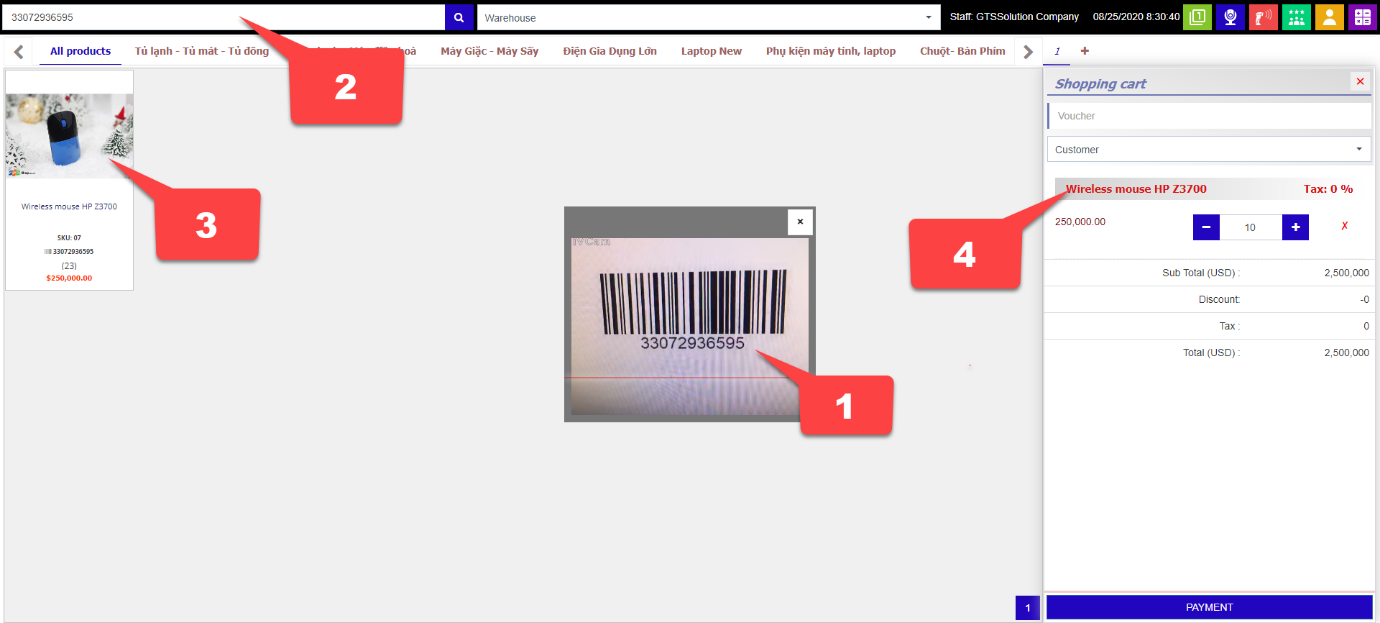Click the barcode search input field

224,17
